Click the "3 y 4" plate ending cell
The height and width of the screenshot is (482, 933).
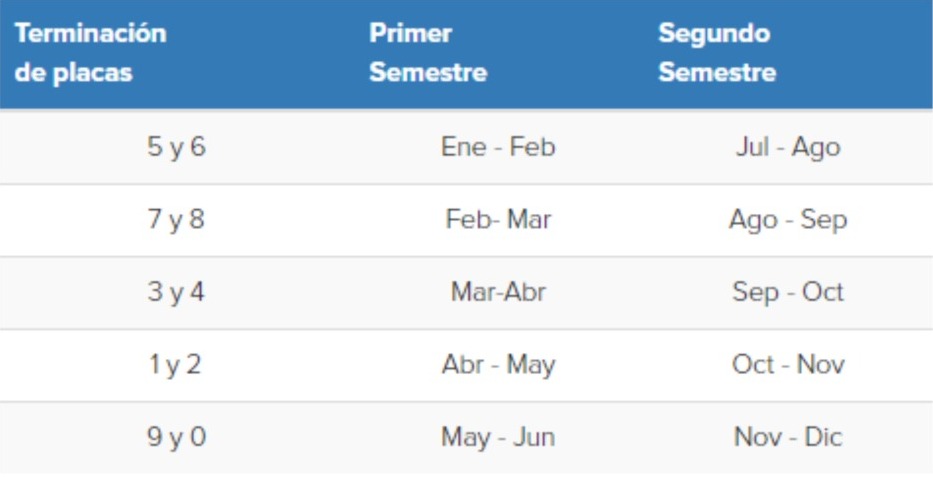tap(176, 292)
